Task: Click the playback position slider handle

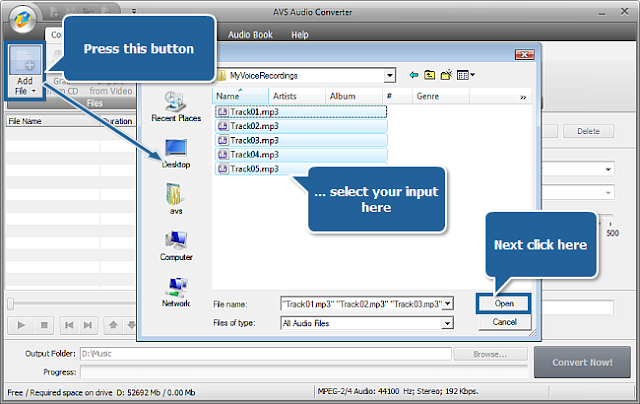Action: (x=11, y=303)
